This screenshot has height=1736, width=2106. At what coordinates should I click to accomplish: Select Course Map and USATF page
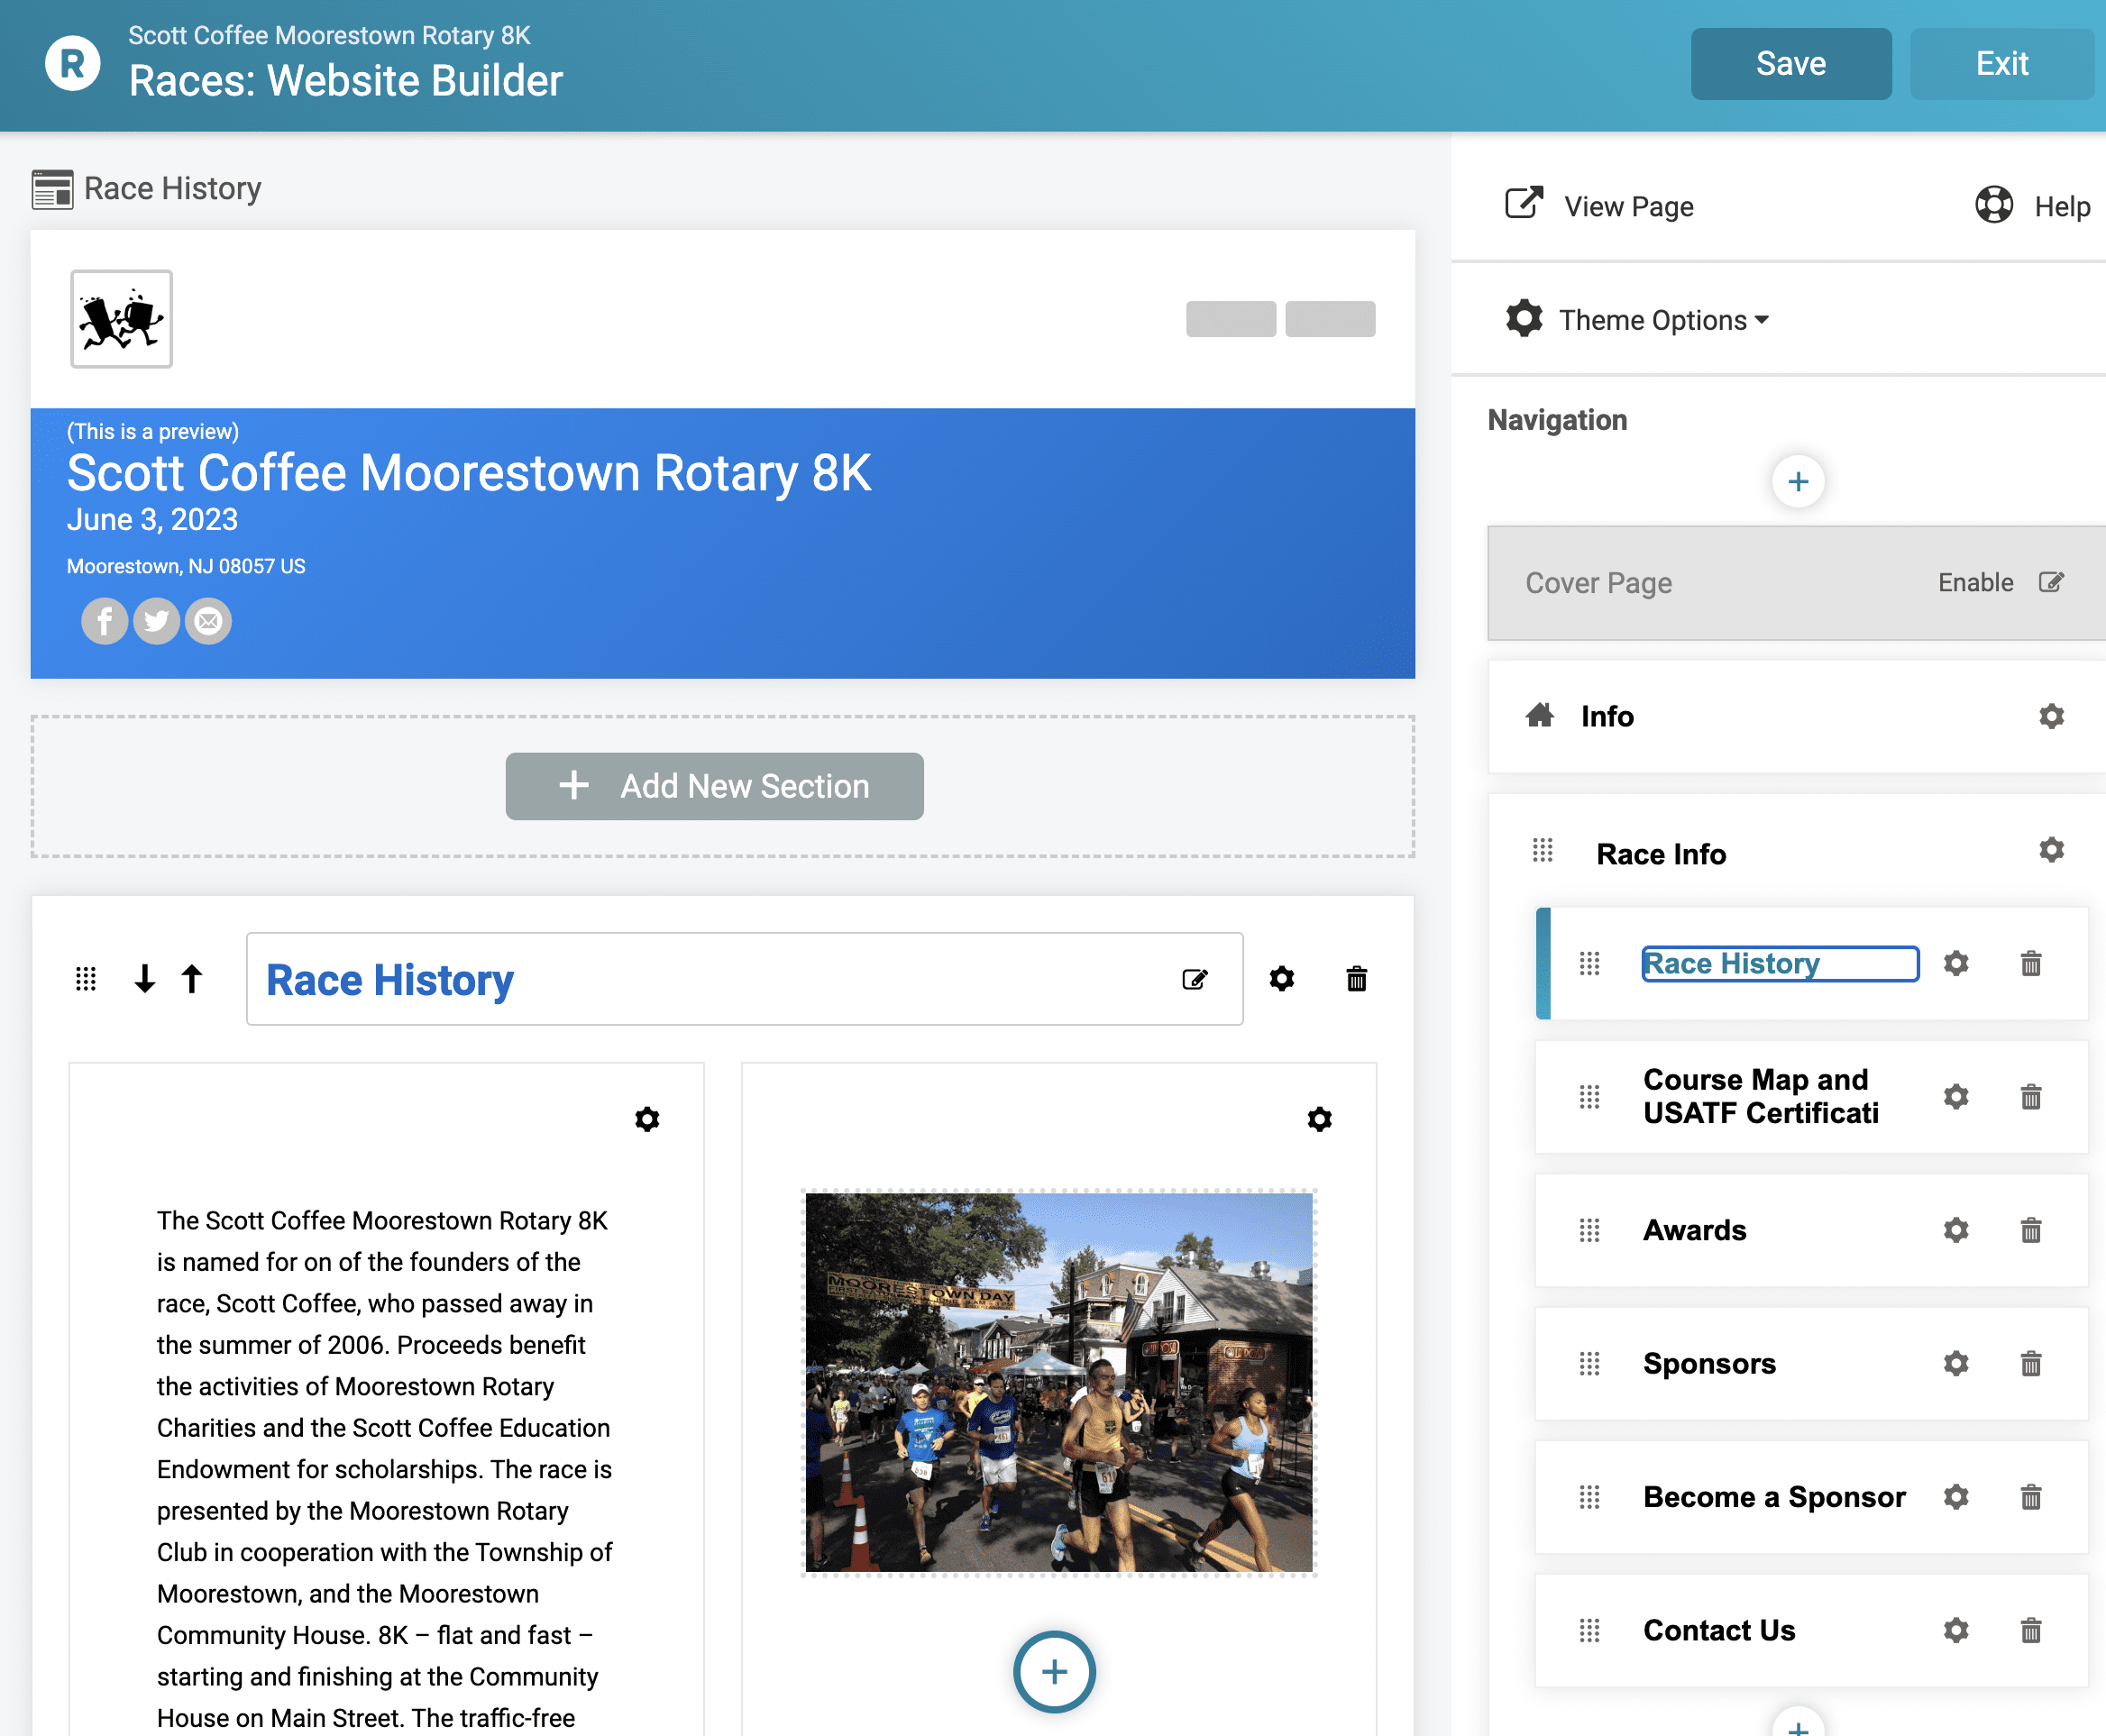coord(1760,1097)
